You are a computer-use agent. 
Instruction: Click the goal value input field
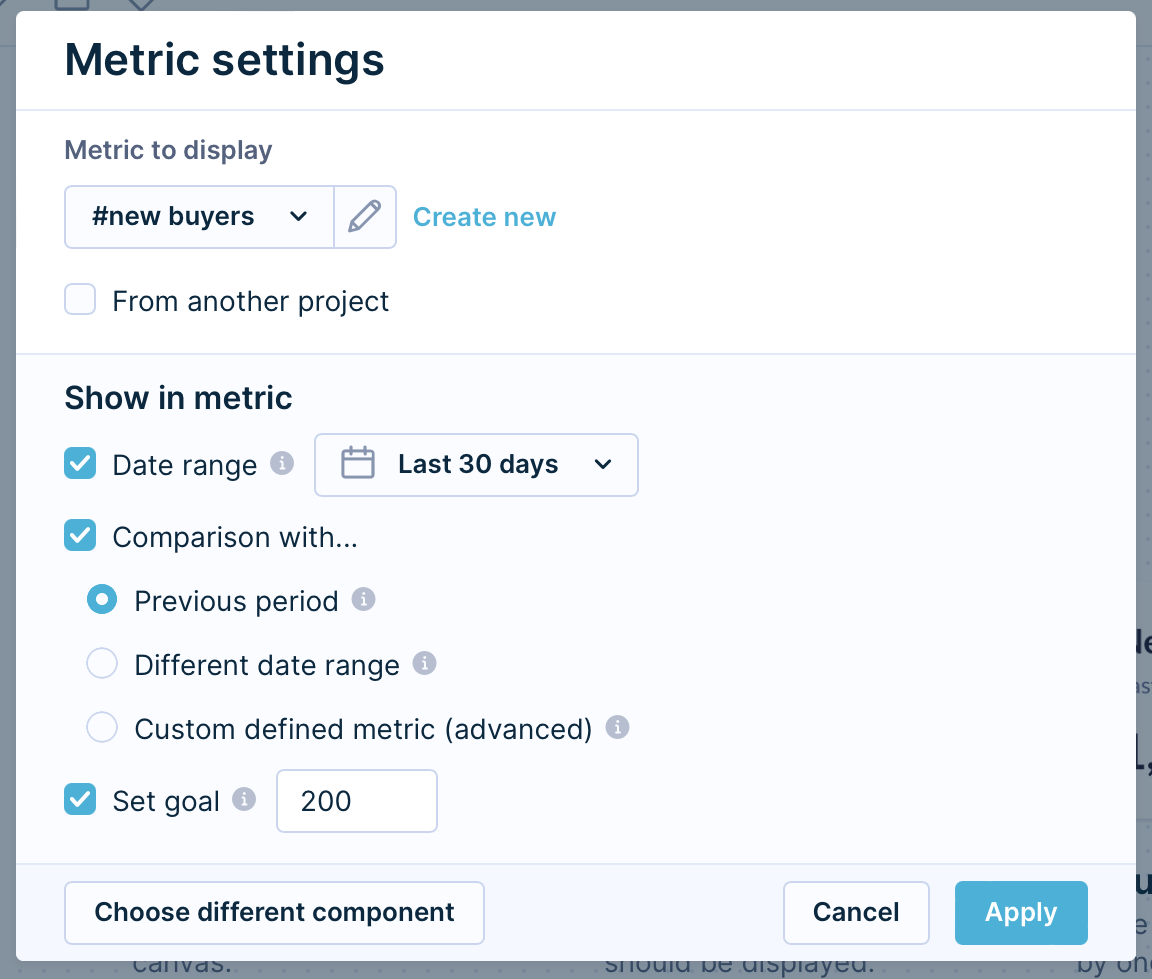tap(357, 801)
